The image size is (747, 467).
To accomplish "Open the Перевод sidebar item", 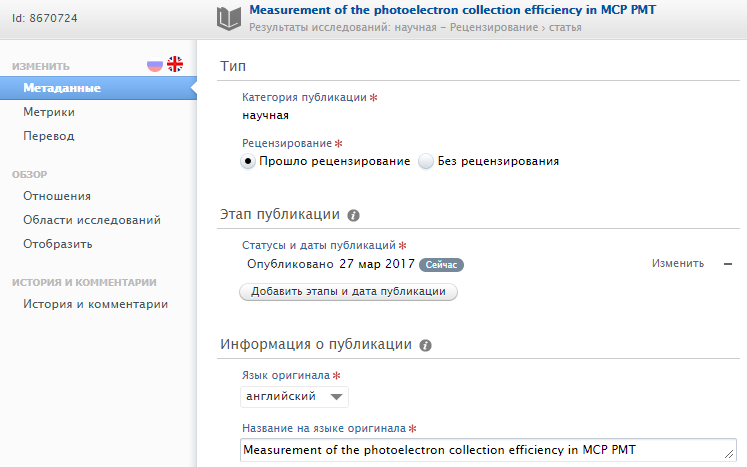I will click(49, 136).
